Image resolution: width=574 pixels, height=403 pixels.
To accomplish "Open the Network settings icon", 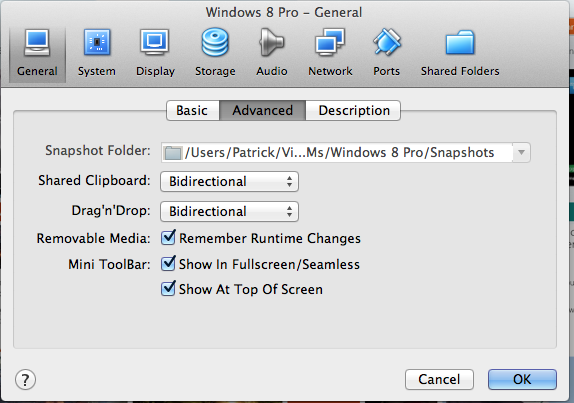I will (330, 42).
